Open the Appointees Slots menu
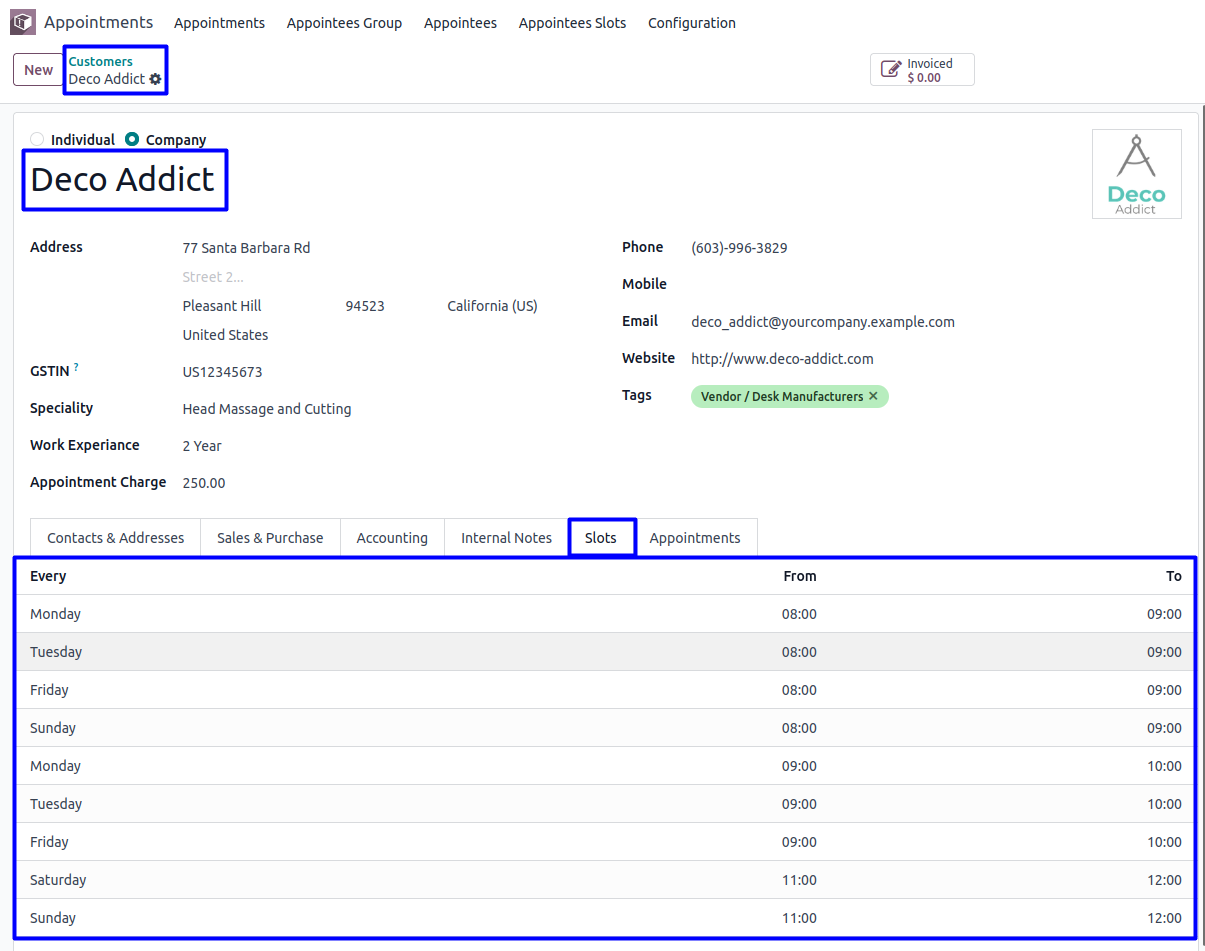The width and height of the screenshot is (1205, 951). 572,23
